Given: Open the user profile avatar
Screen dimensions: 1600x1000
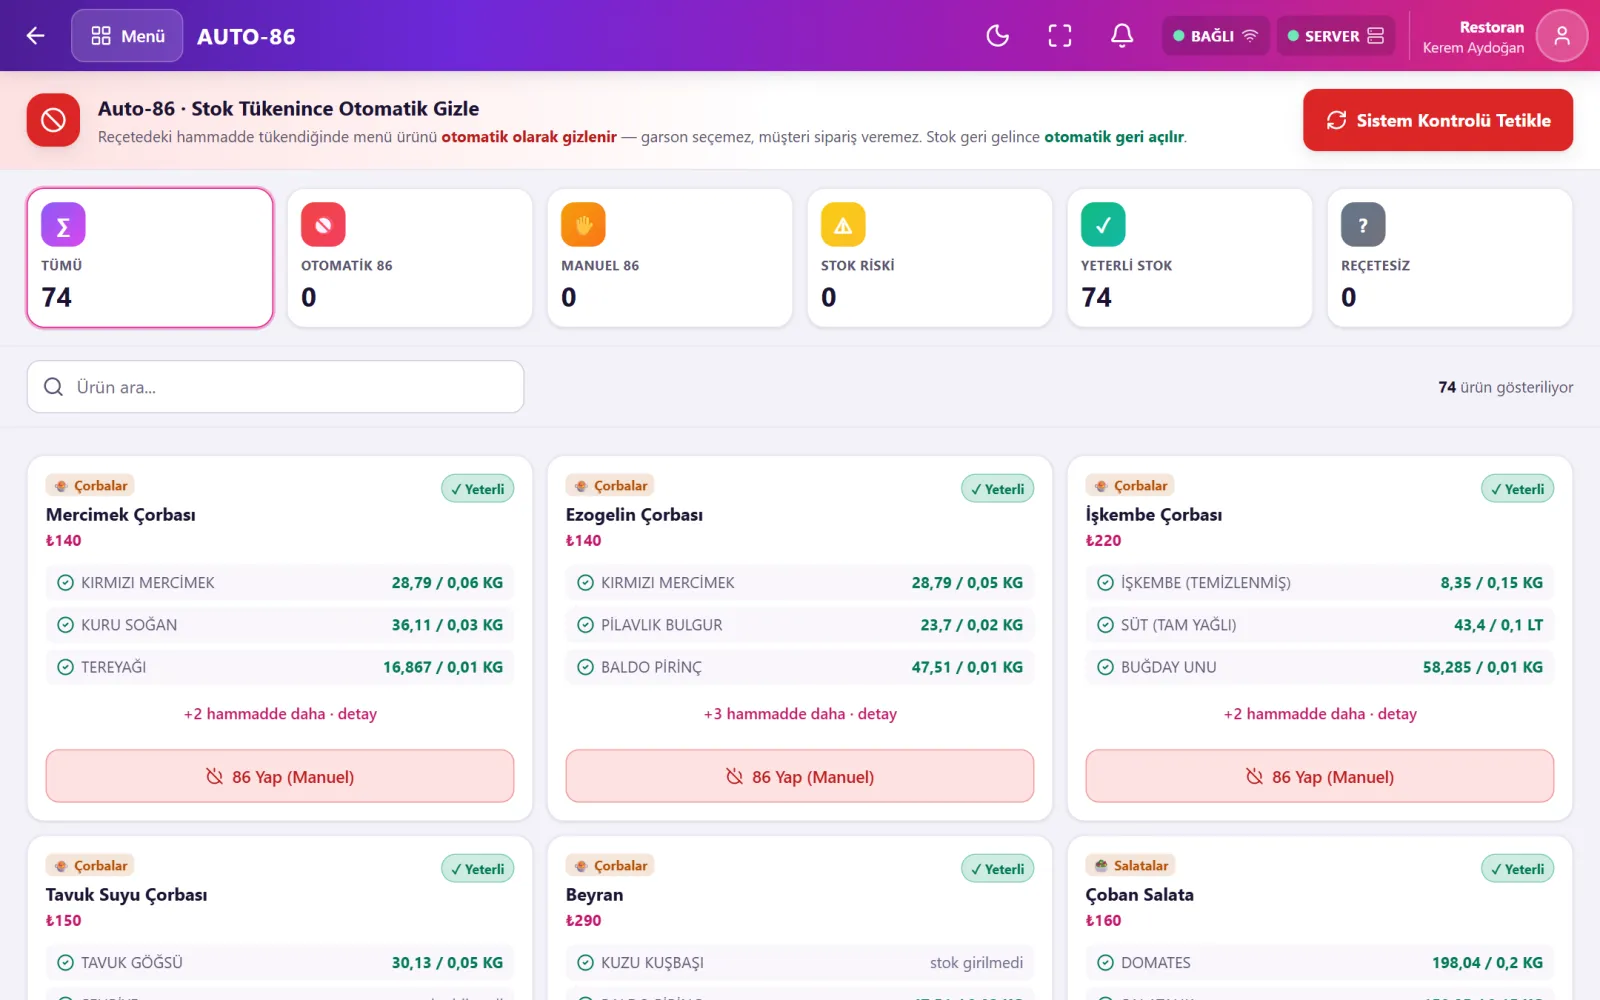Looking at the screenshot, I should 1561,36.
